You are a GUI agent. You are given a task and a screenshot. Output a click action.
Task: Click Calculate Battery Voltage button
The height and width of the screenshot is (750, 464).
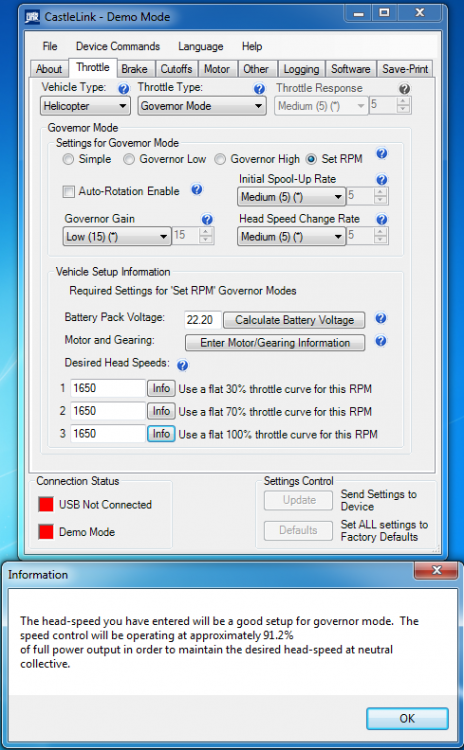[x=294, y=320]
